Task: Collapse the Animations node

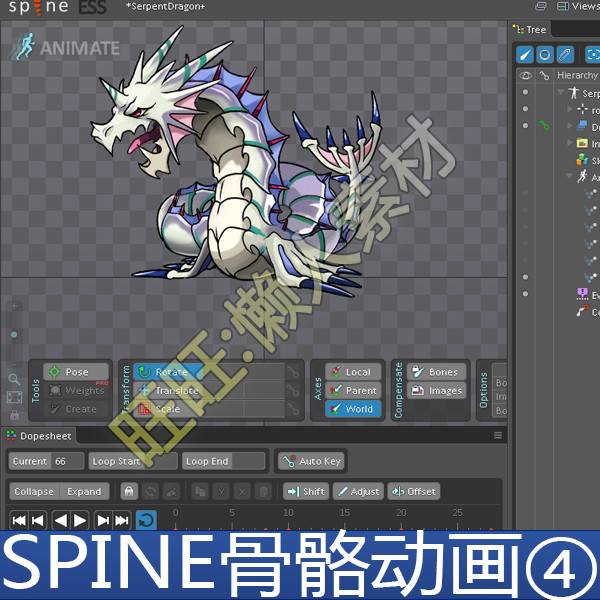Action: (x=570, y=176)
